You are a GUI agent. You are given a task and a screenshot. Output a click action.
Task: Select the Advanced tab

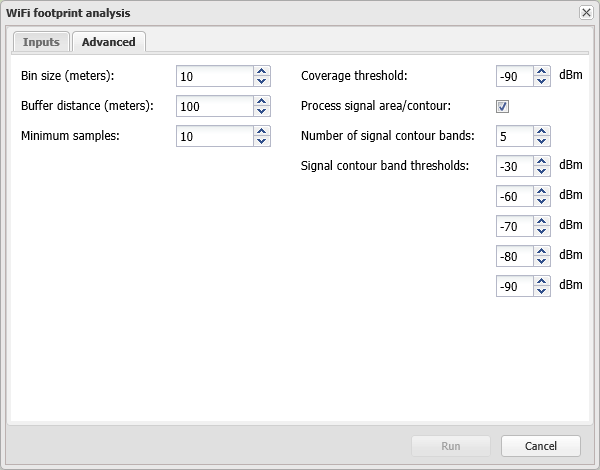108,42
